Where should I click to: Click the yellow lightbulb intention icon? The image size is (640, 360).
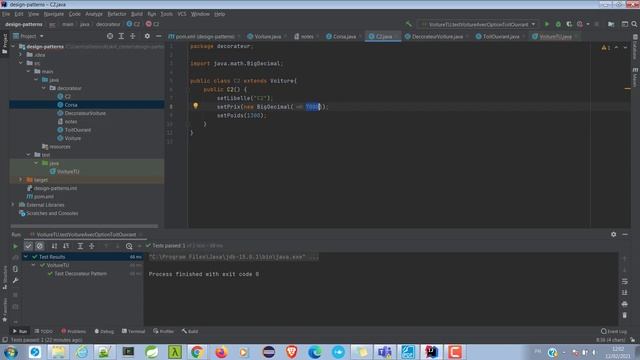point(196,106)
